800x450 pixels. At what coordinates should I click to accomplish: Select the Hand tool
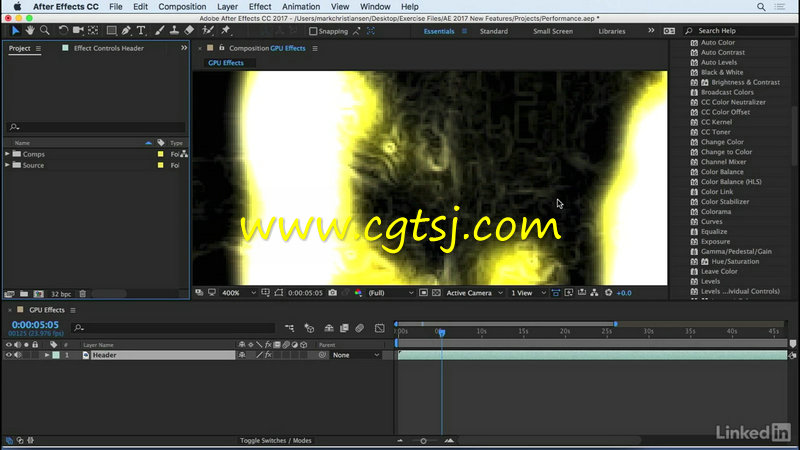(30, 31)
